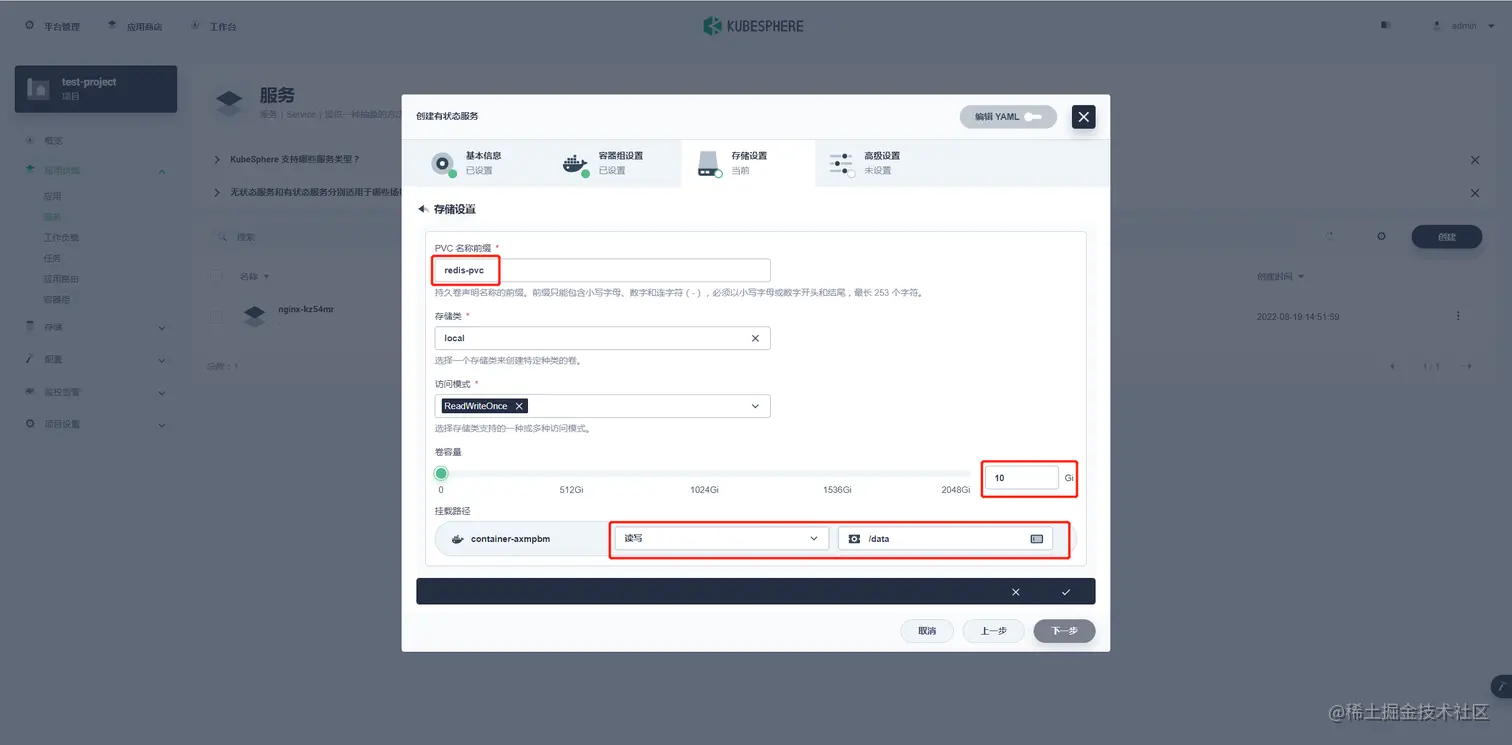Image resolution: width=1512 pixels, height=745 pixels.
Task: Click the 上一步 button
Action: click(x=993, y=631)
